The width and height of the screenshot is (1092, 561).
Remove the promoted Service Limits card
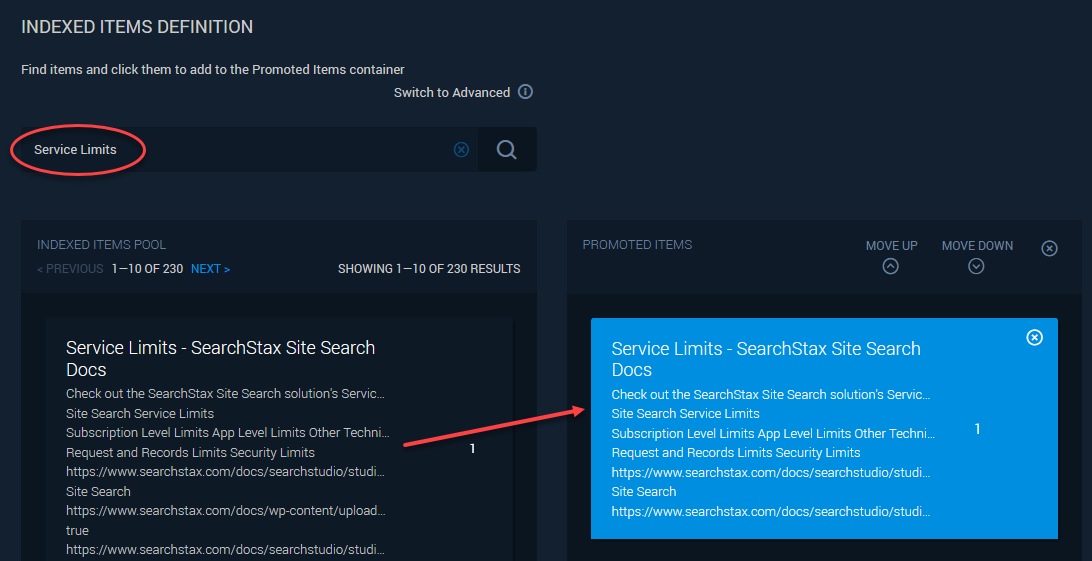1035,337
